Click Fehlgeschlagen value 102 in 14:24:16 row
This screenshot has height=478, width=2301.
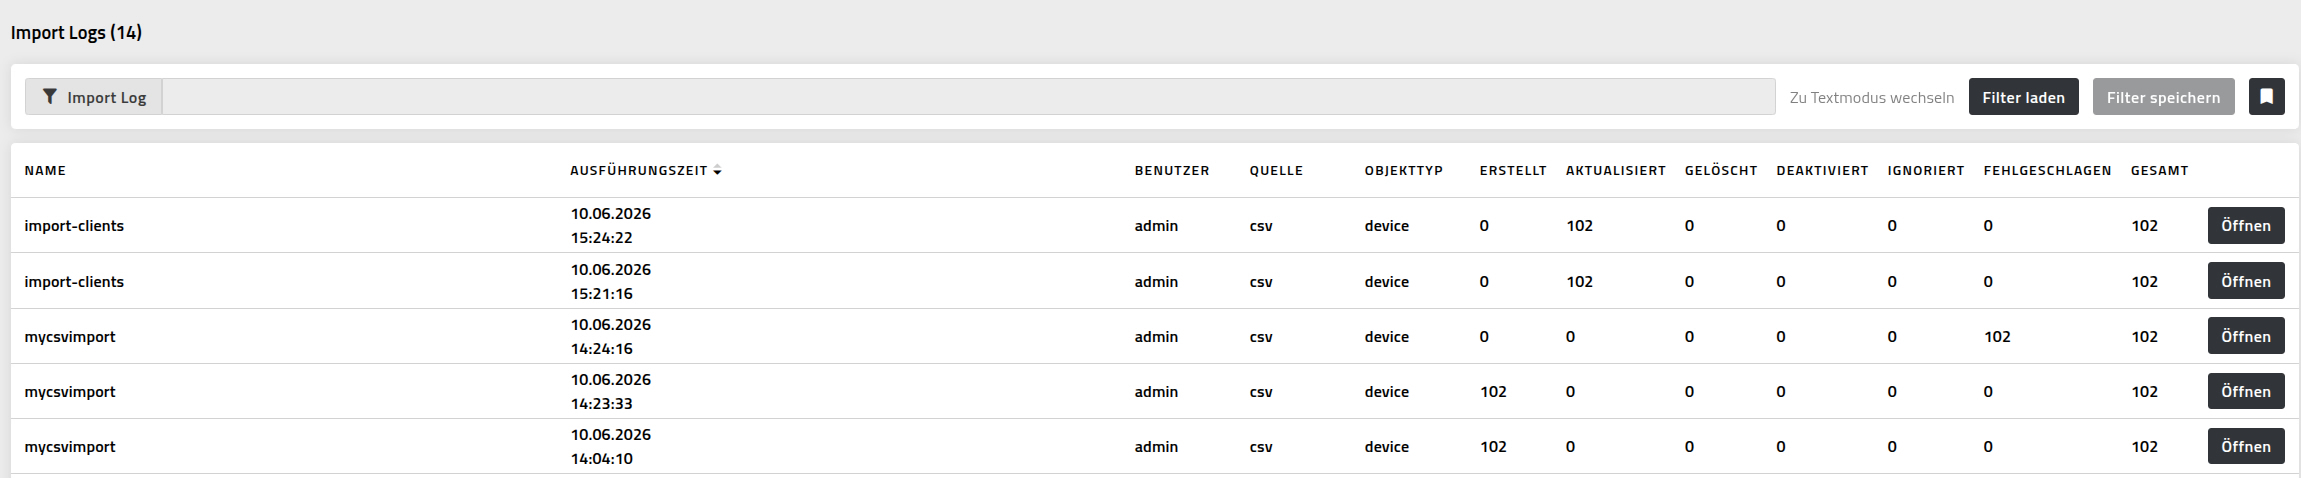(1997, 337)
